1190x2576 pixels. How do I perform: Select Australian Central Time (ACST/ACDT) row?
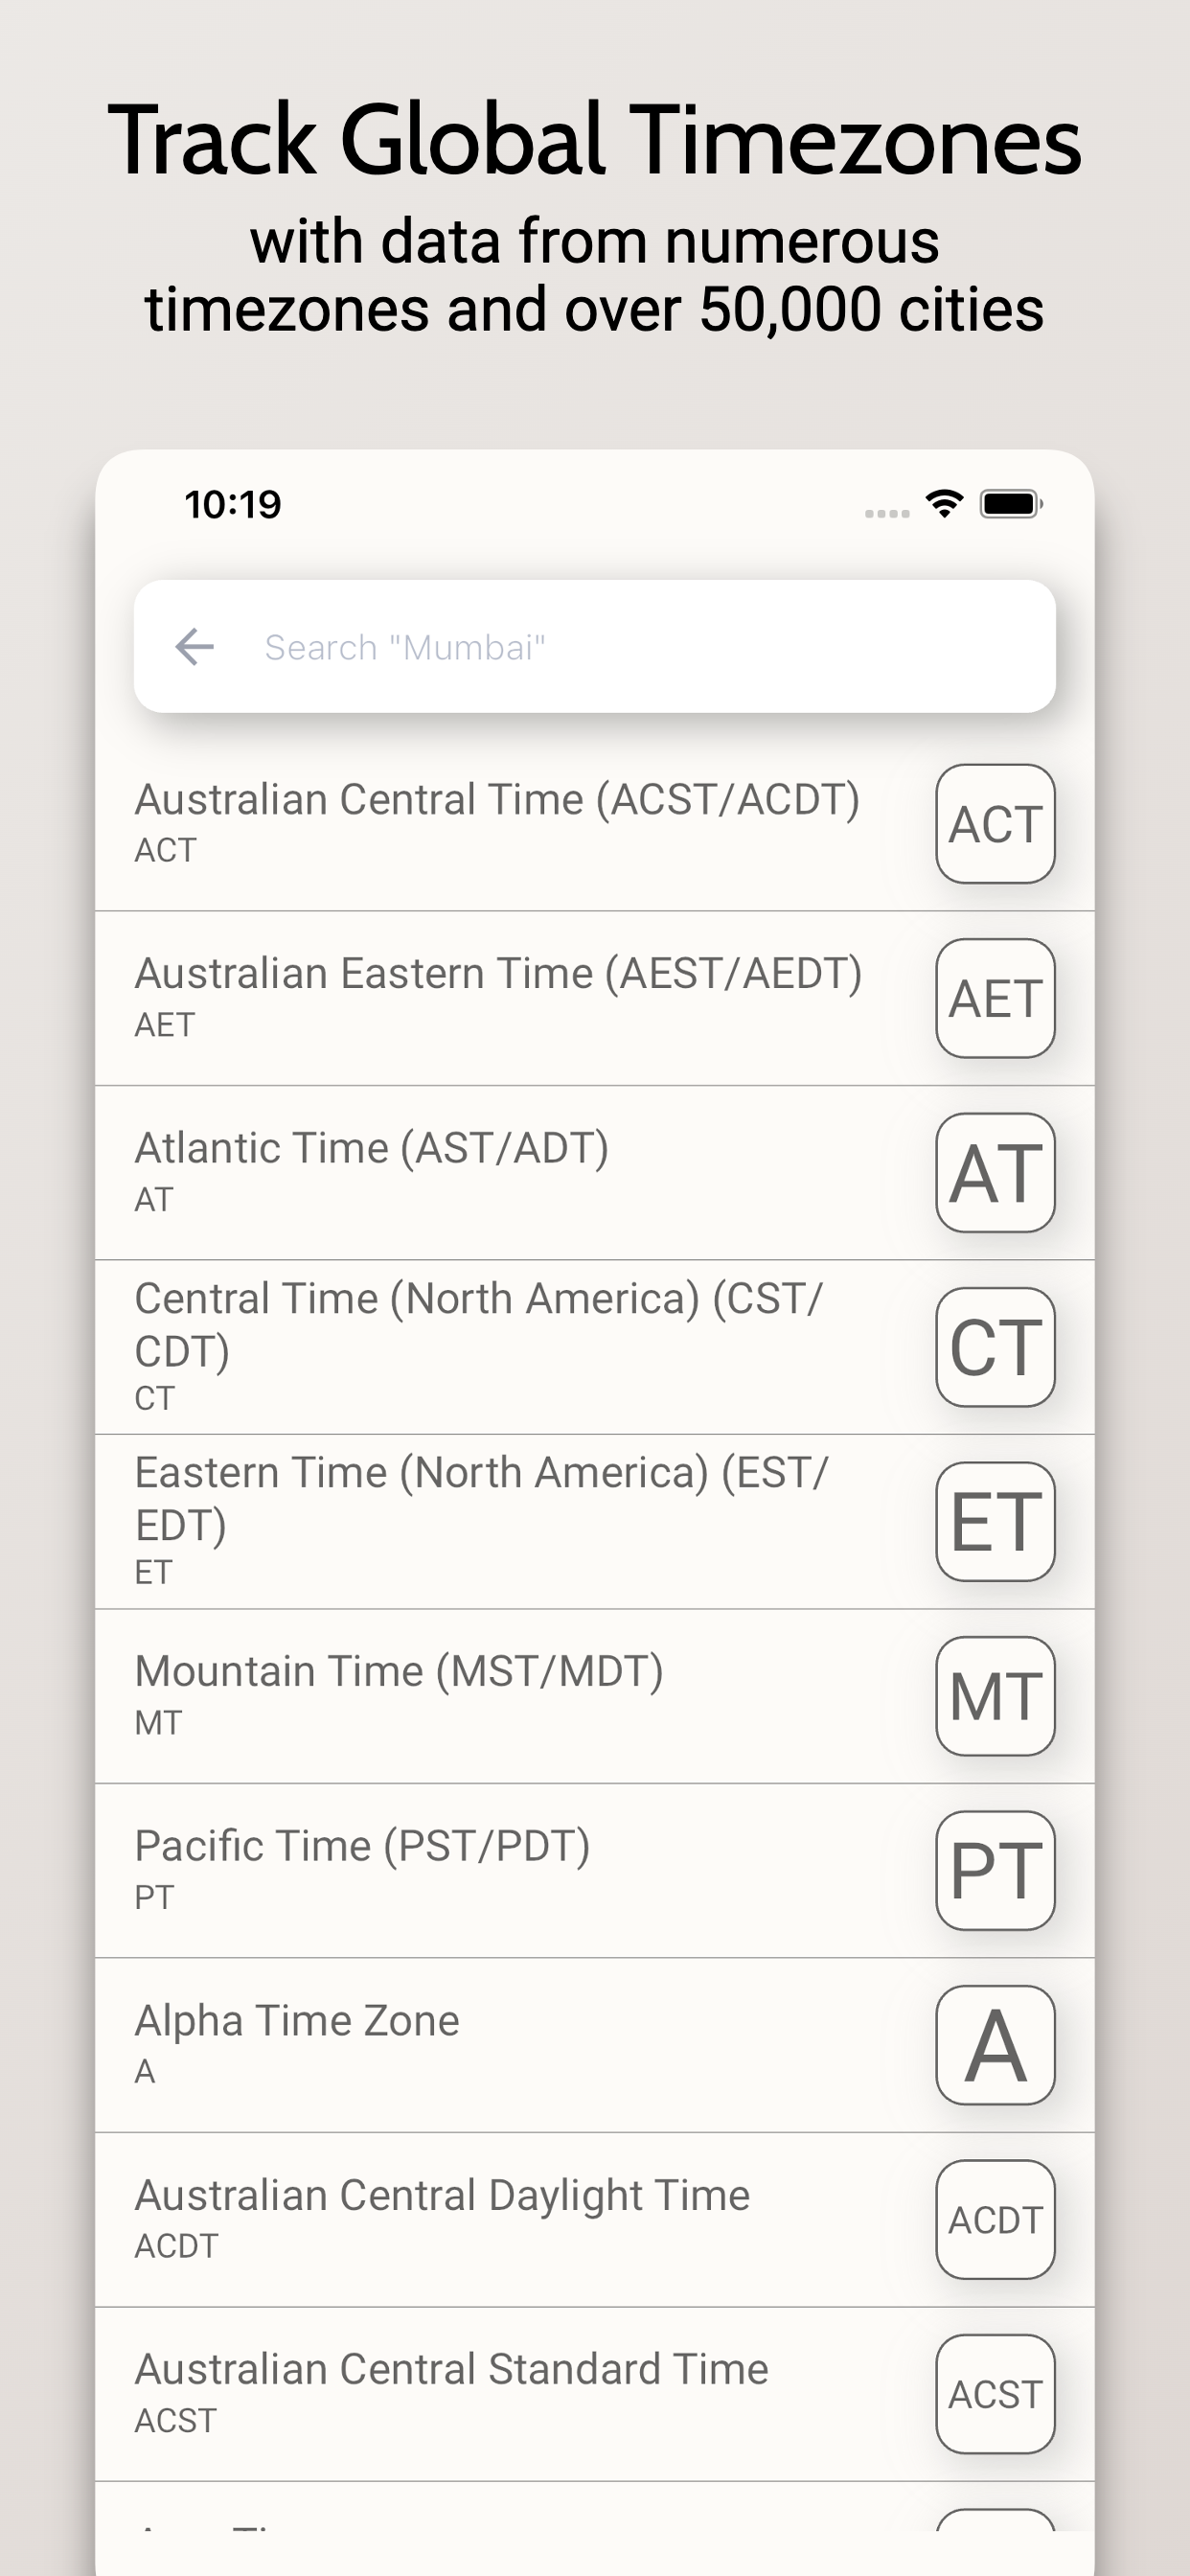coord(595,824)
